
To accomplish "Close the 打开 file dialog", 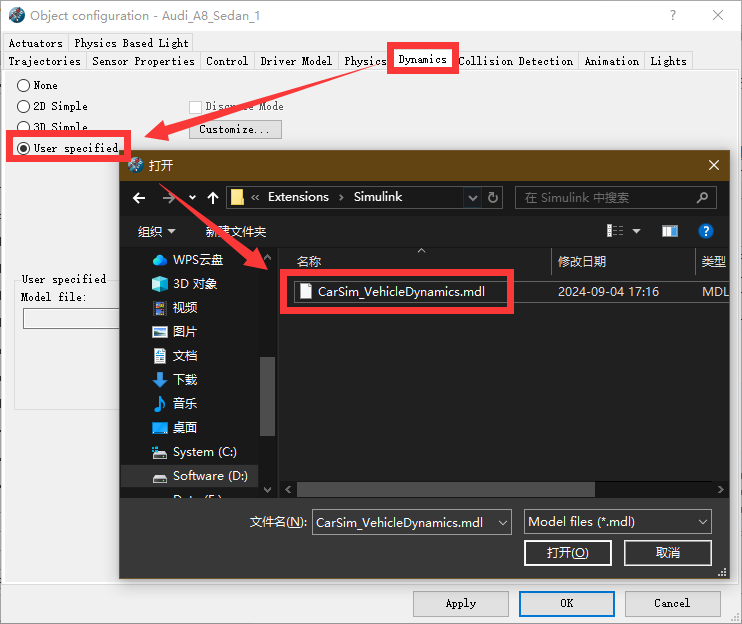I will click(714, 165).
